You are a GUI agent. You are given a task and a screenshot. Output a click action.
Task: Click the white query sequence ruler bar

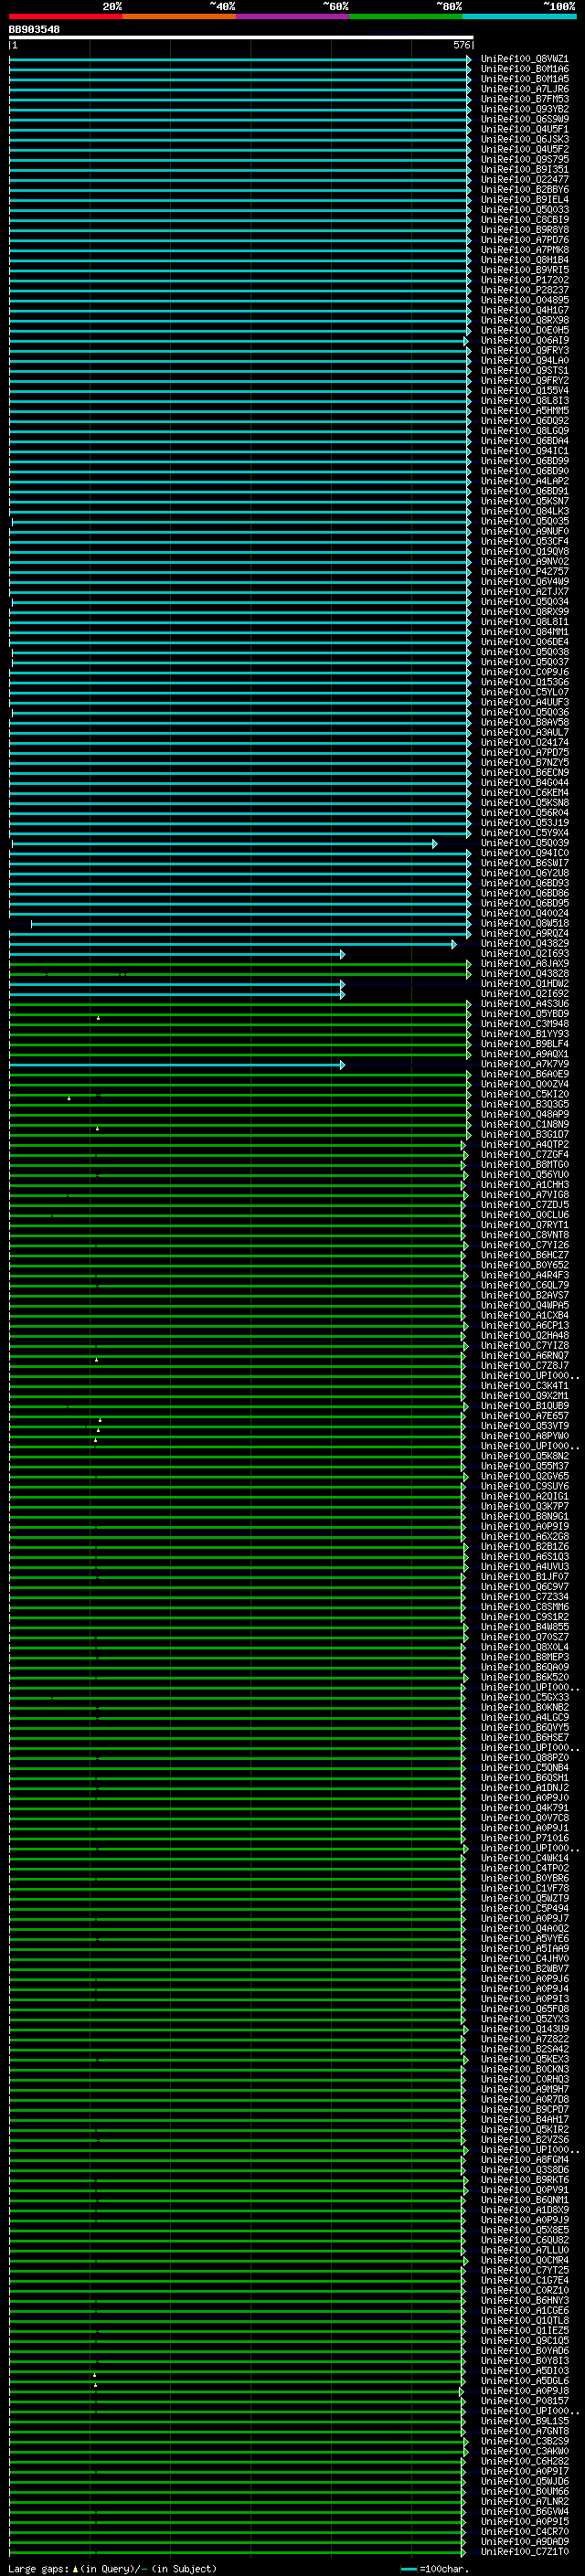[x=240, y=38]
